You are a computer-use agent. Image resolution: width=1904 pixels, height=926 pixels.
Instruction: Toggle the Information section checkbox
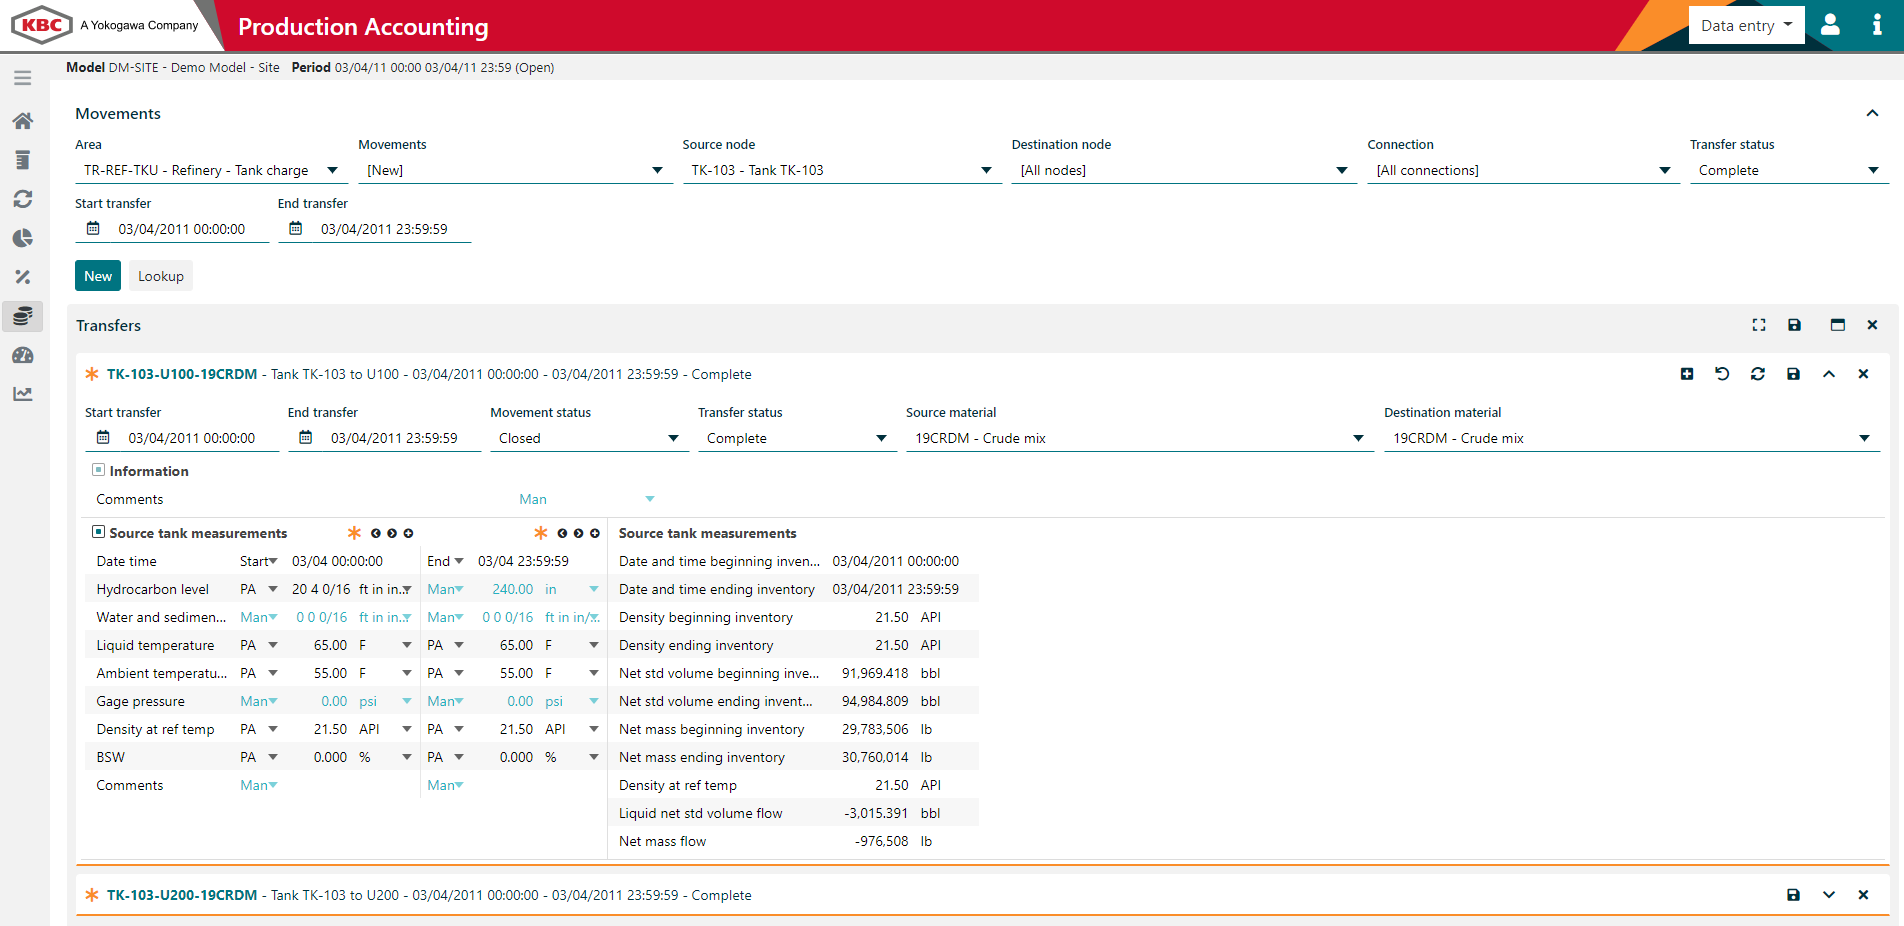pos(98,470)
